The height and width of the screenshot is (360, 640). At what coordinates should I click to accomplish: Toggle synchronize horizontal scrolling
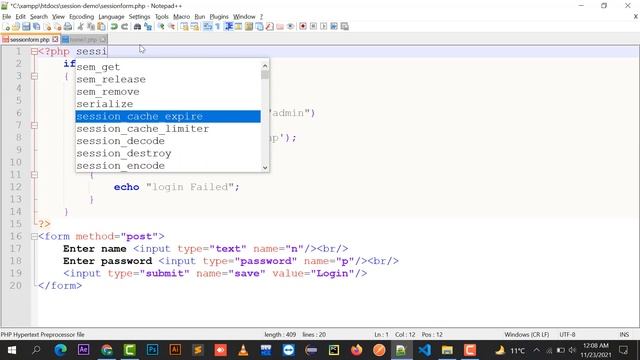195,27
